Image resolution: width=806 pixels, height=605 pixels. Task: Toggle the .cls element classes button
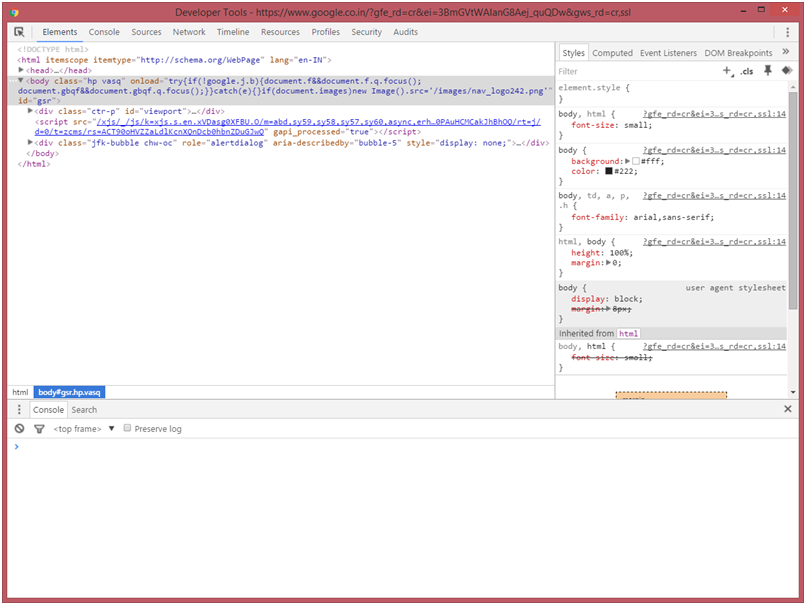(x=747, y=71)
